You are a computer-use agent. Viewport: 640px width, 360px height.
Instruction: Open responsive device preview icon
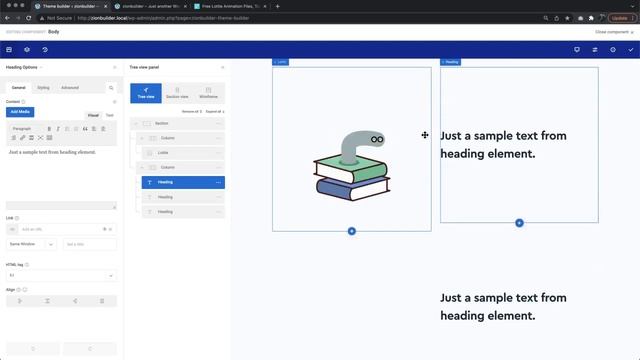tap(577, 49)
